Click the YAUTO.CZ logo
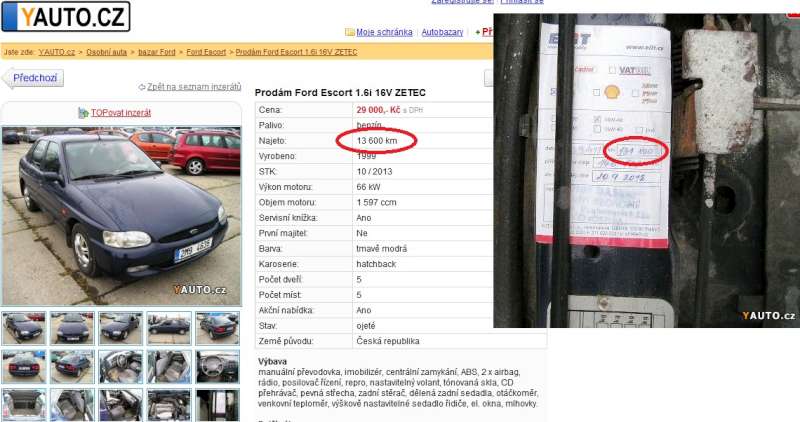This screenshot has height=422, width=800. [x=66, y=16]
